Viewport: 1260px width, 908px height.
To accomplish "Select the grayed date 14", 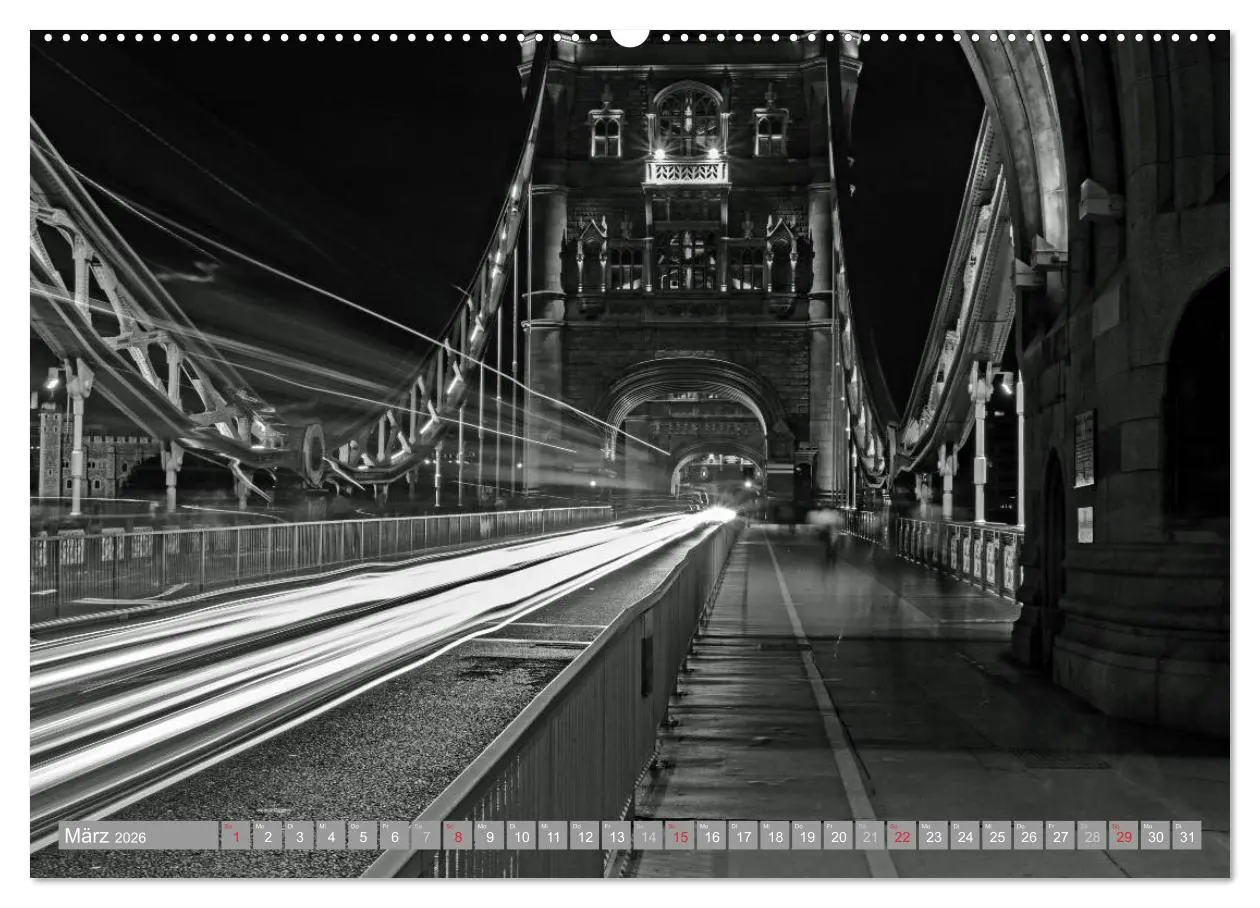I will tap(648, 837).
